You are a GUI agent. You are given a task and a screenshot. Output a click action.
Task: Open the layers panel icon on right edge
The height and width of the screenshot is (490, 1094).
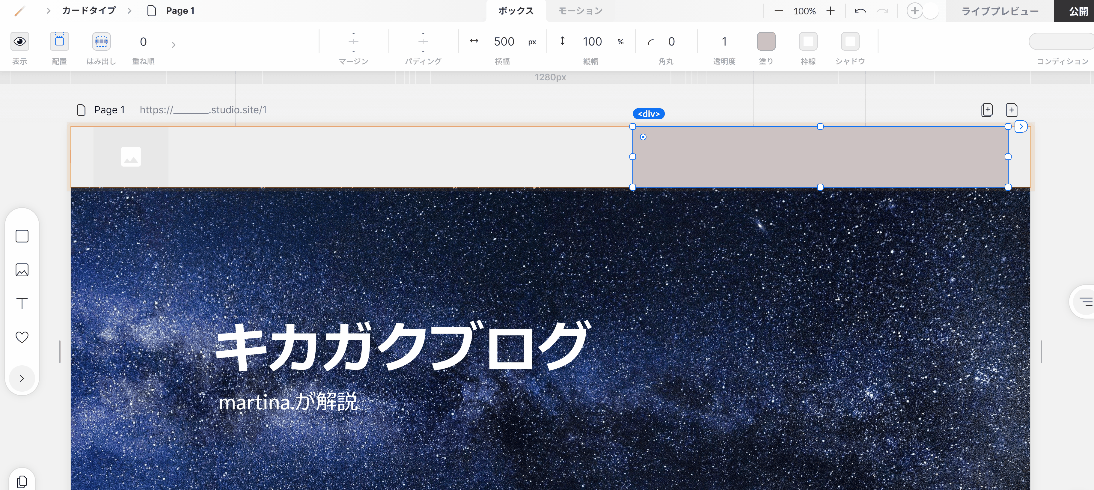[x=1085, y=301]
